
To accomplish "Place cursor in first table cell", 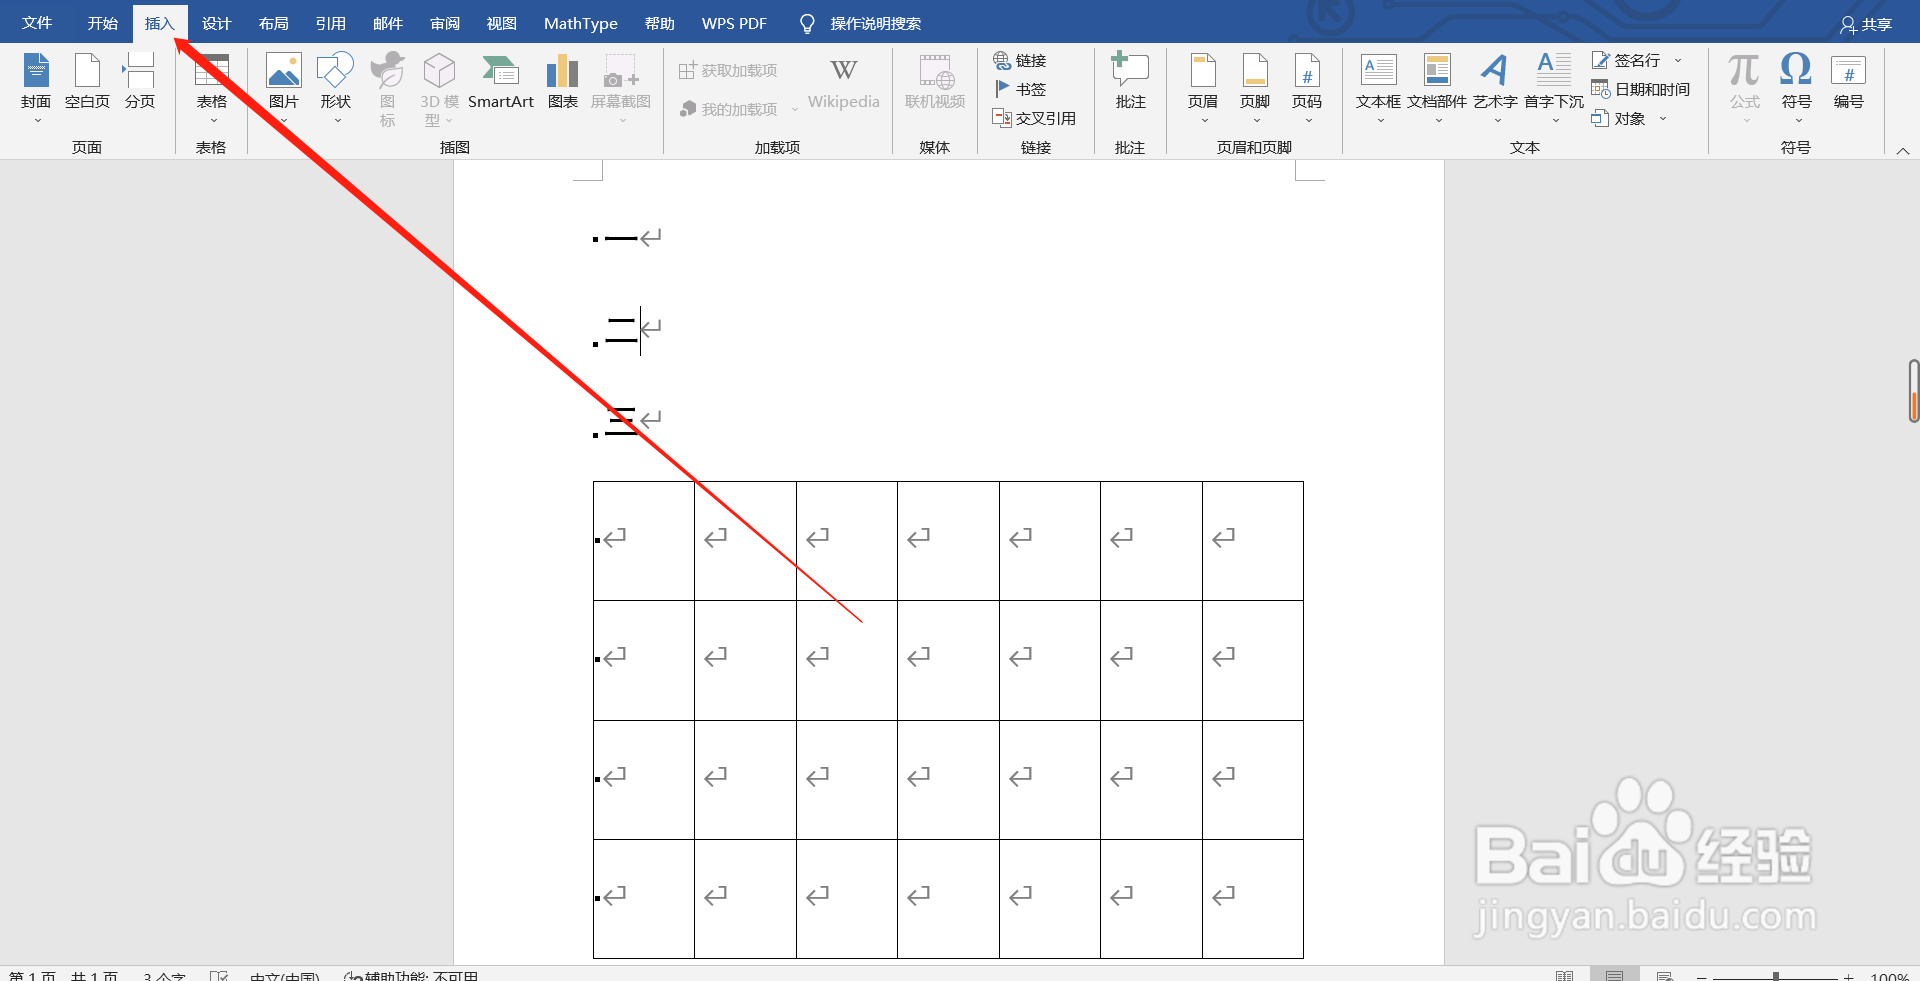I will (644, 541).
